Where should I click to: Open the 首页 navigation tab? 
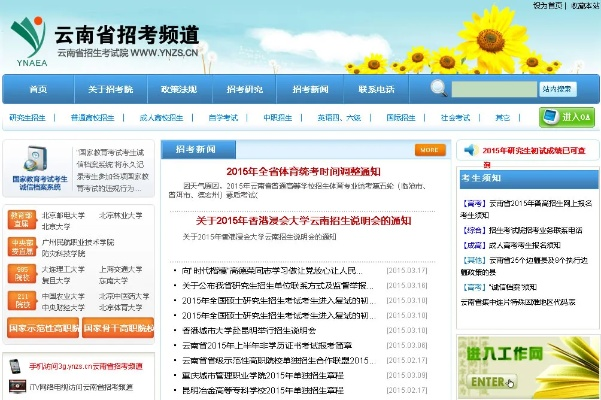point(38,89)
